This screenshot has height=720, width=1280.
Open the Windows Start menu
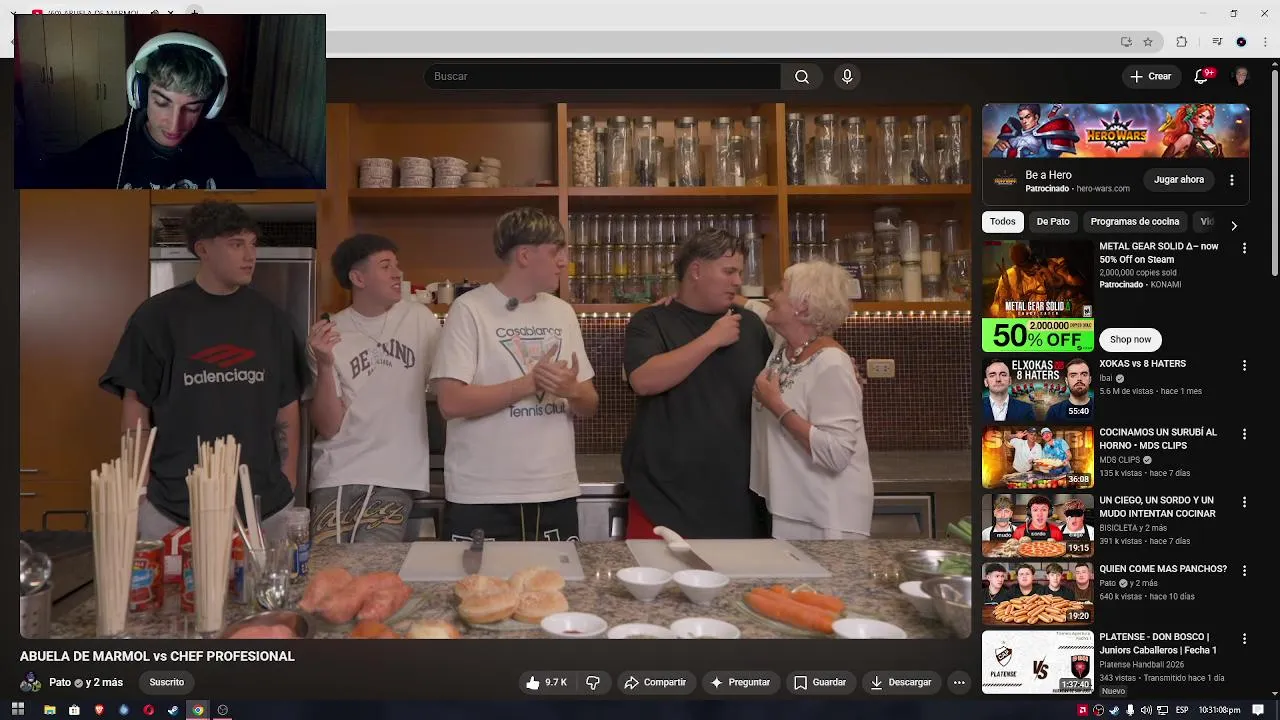click(x=17, y=710)
